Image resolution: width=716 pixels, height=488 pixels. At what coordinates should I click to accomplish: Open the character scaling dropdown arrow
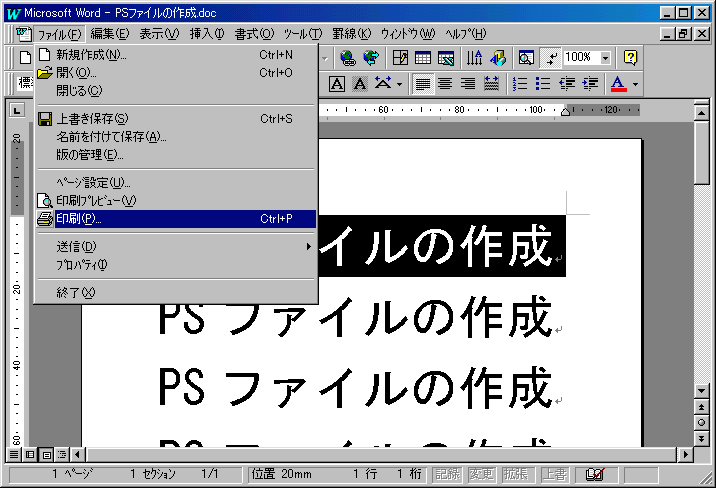click(x=400, y=84)
